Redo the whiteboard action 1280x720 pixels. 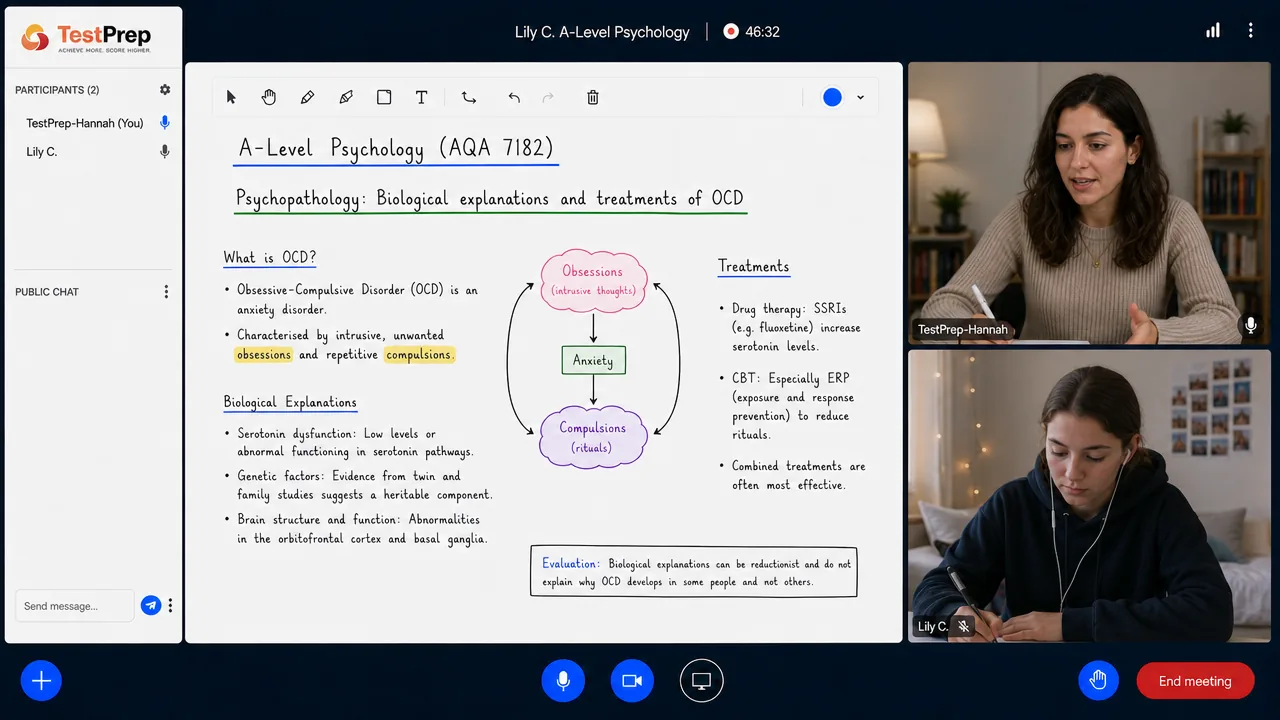[548, 97]
